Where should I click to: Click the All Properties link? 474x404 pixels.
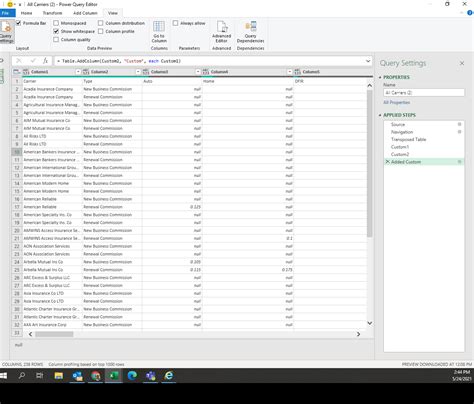tap(397, 102)
